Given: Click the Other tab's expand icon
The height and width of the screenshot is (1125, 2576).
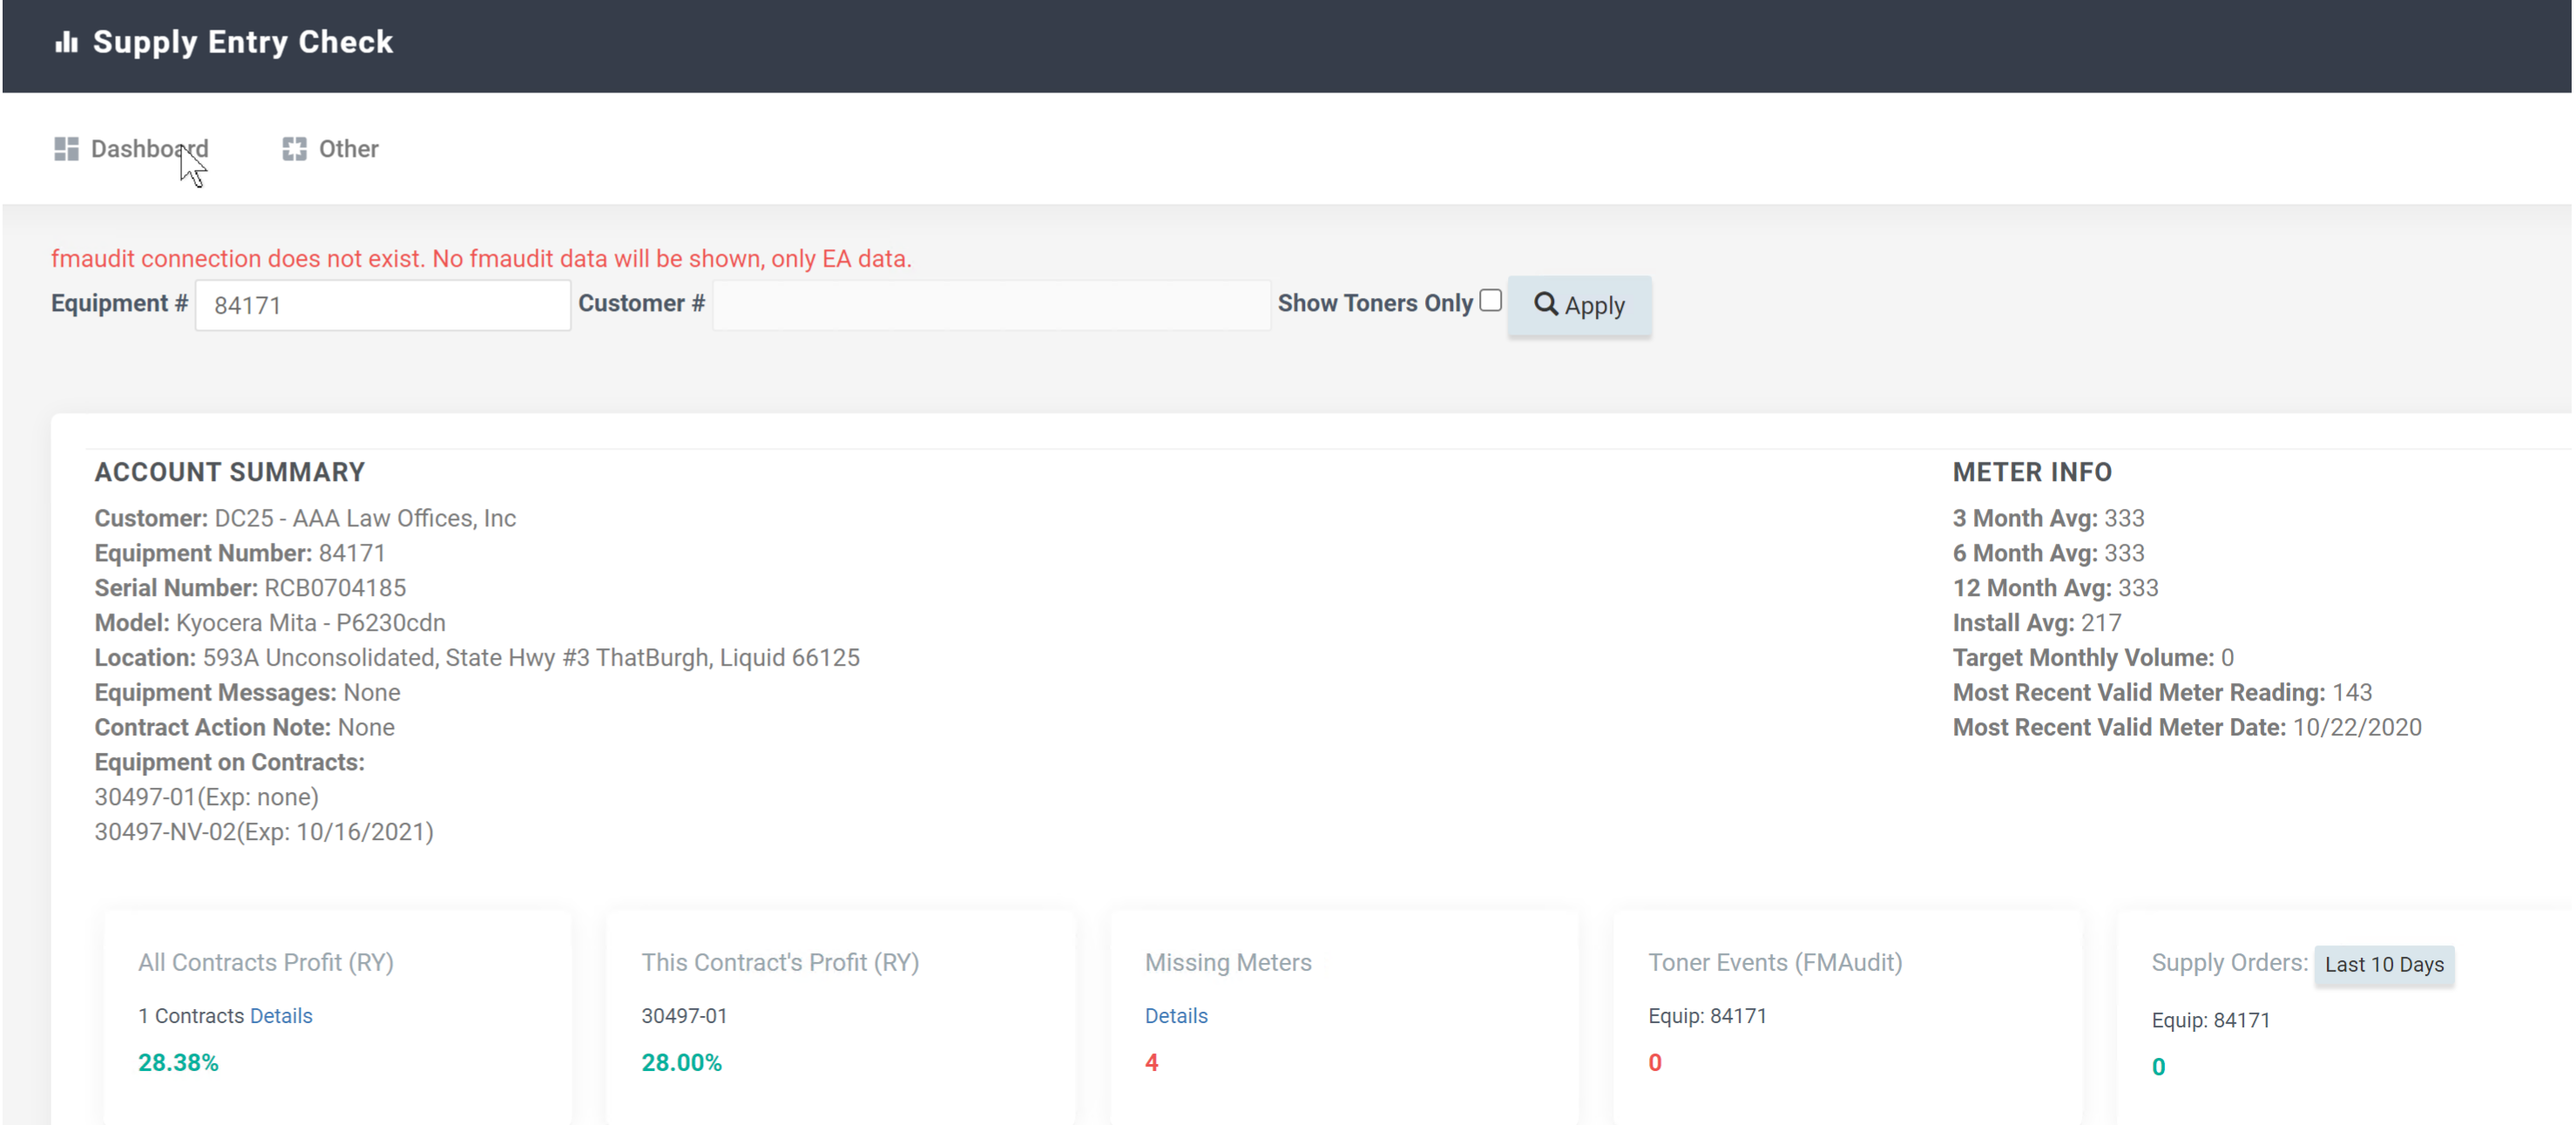Looking at the screenshot, I should point(294,149).
